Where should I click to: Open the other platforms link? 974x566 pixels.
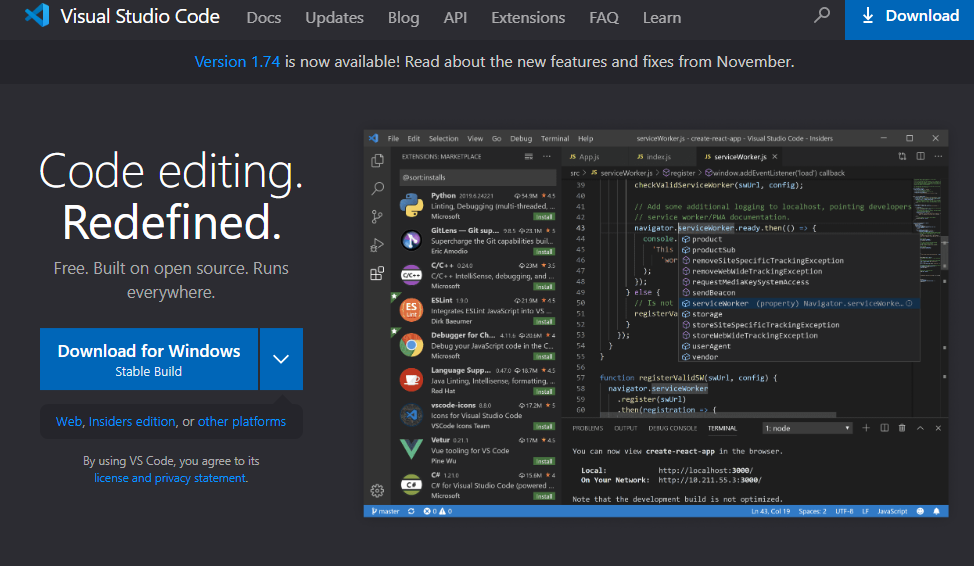(x=242, y=421)
